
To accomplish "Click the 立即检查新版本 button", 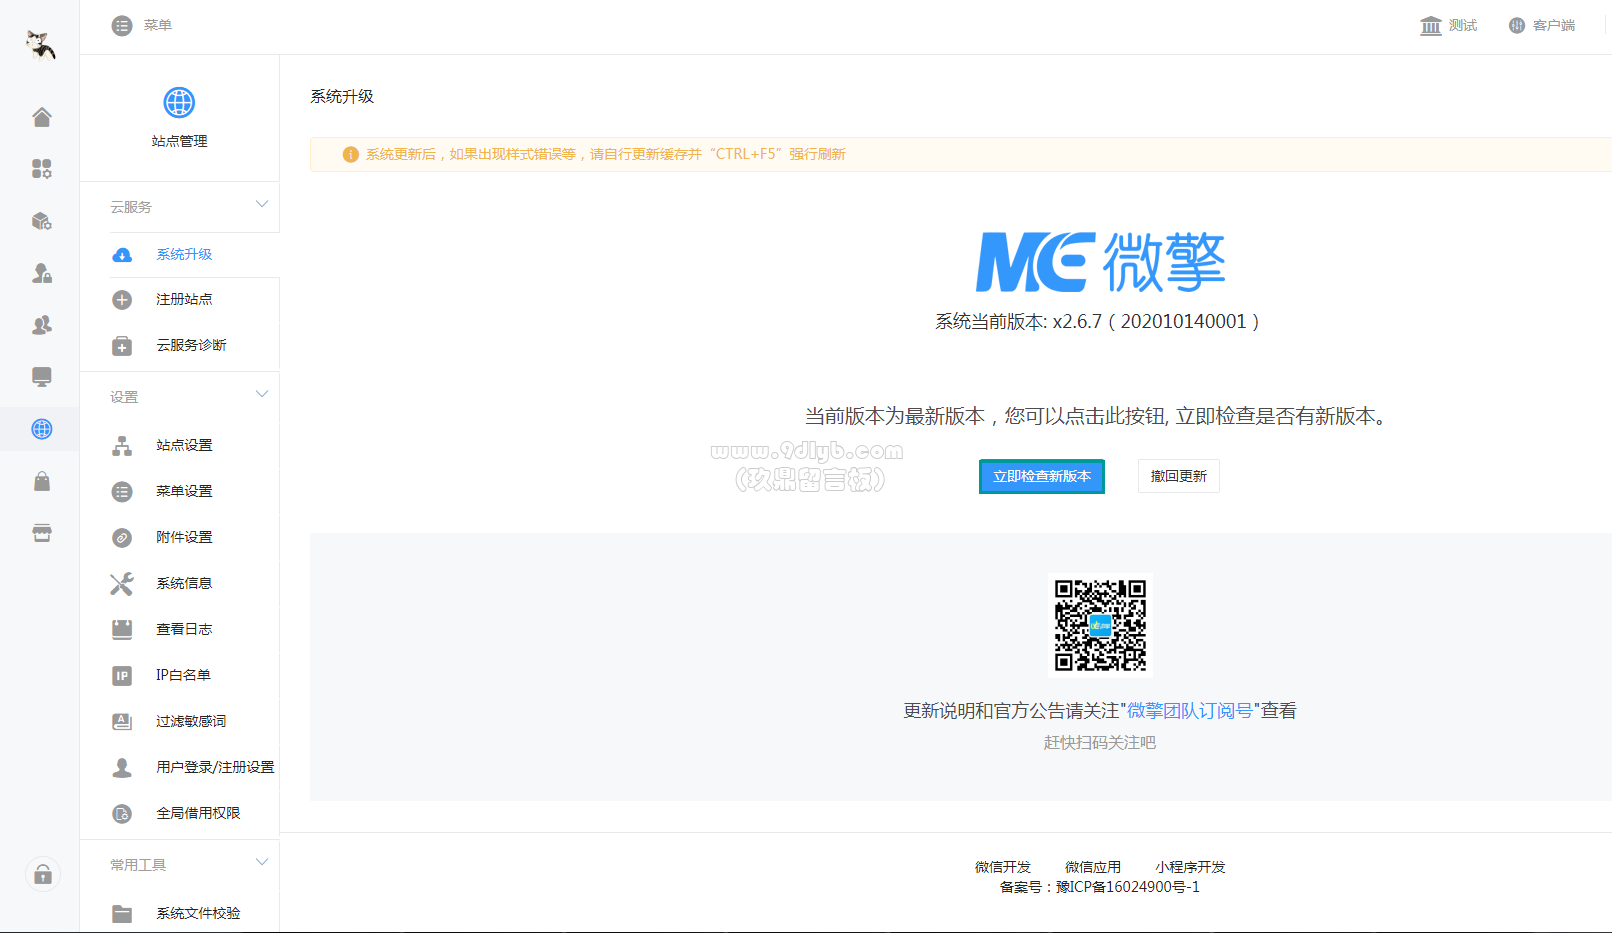I will [1042, 477].
